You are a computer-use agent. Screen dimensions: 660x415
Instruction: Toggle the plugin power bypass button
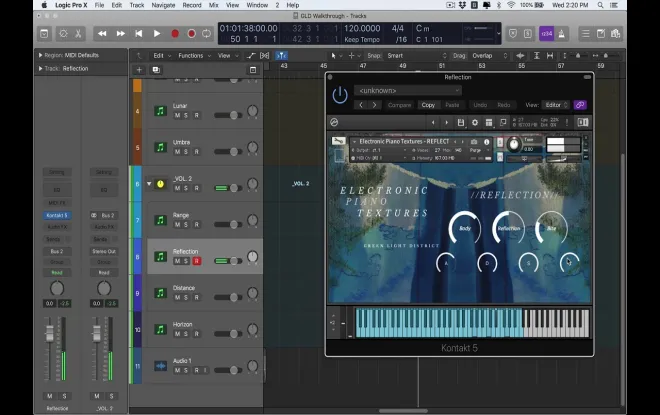[x=340, y=95]
